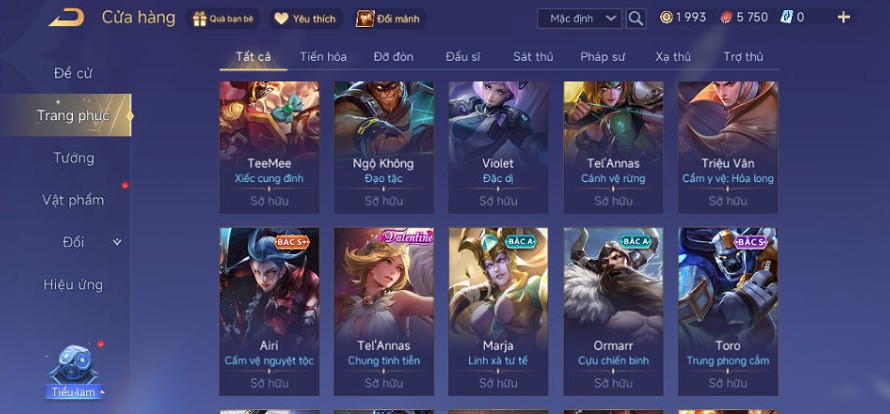This screenshot has width=890, height=414.
Task: Open Hiệu ứng sidebar section
Action: coord(73,285)
